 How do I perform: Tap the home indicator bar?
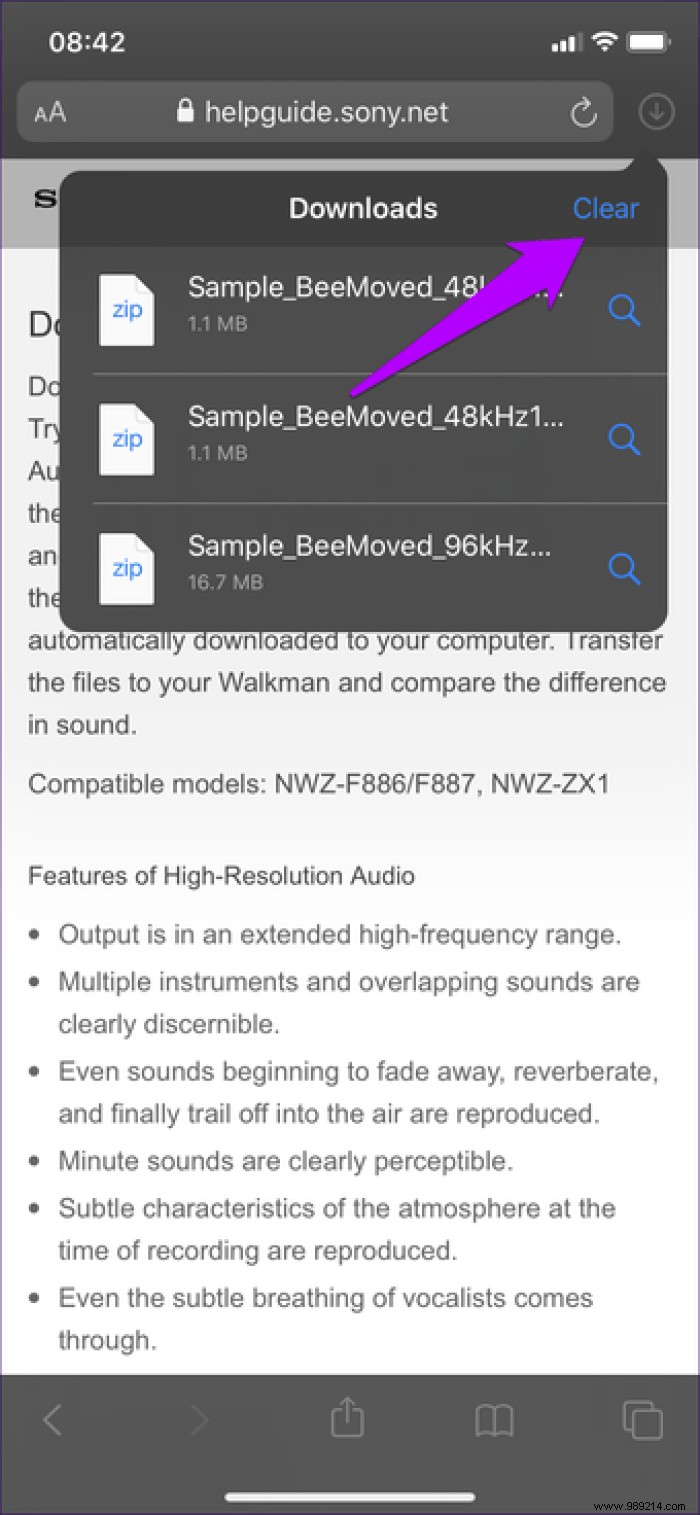(350, 1496)
